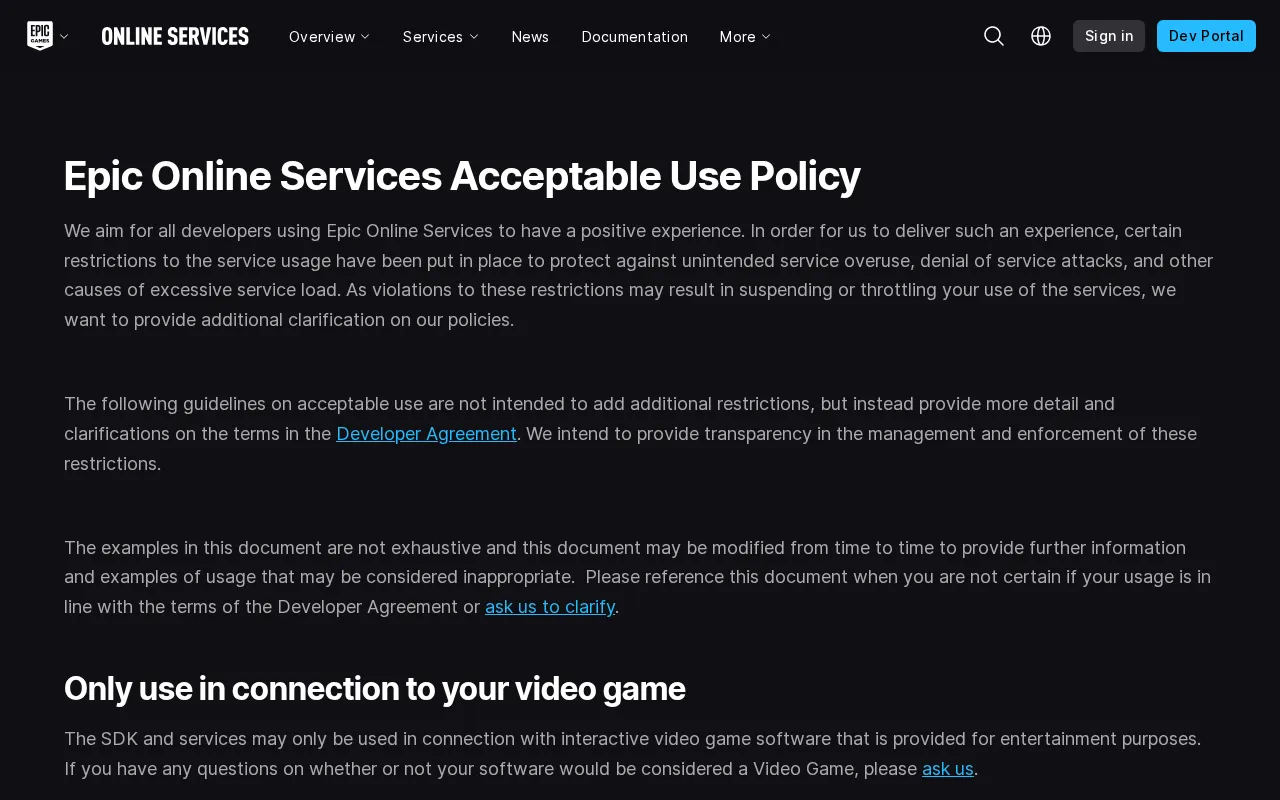Open the Online Services home logo
The image size is (1280, 800).
click(175, 36)
